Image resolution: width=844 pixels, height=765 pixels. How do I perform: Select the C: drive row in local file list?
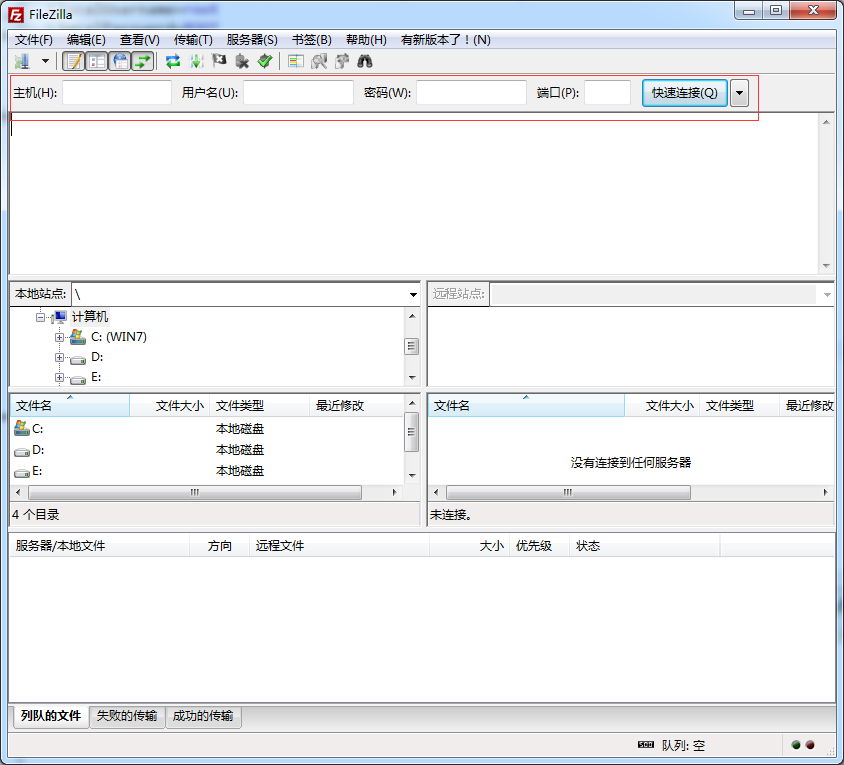207,429
